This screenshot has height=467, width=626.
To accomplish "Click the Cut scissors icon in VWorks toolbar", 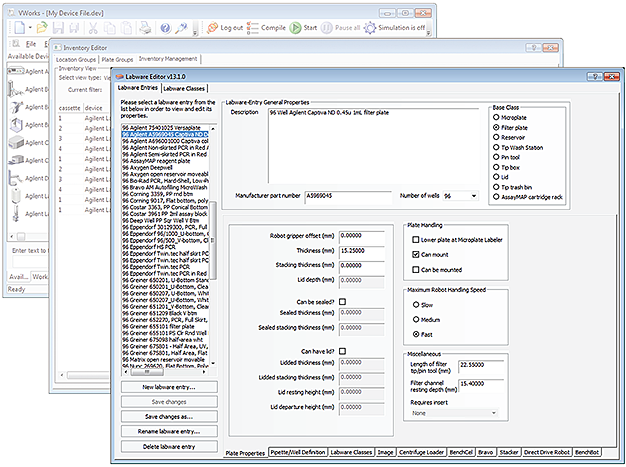I will click(93, 28).
